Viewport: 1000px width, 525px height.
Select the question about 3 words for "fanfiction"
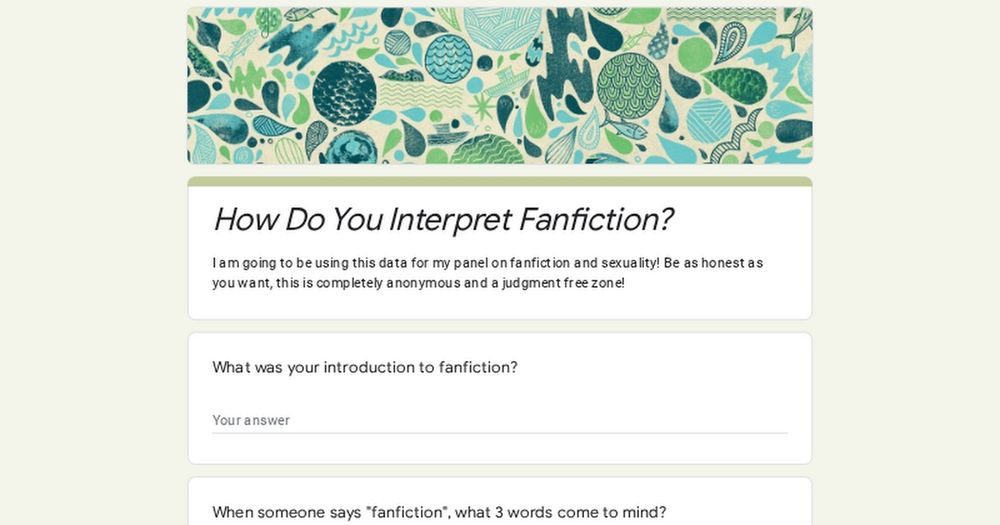(x=439, y=512)
